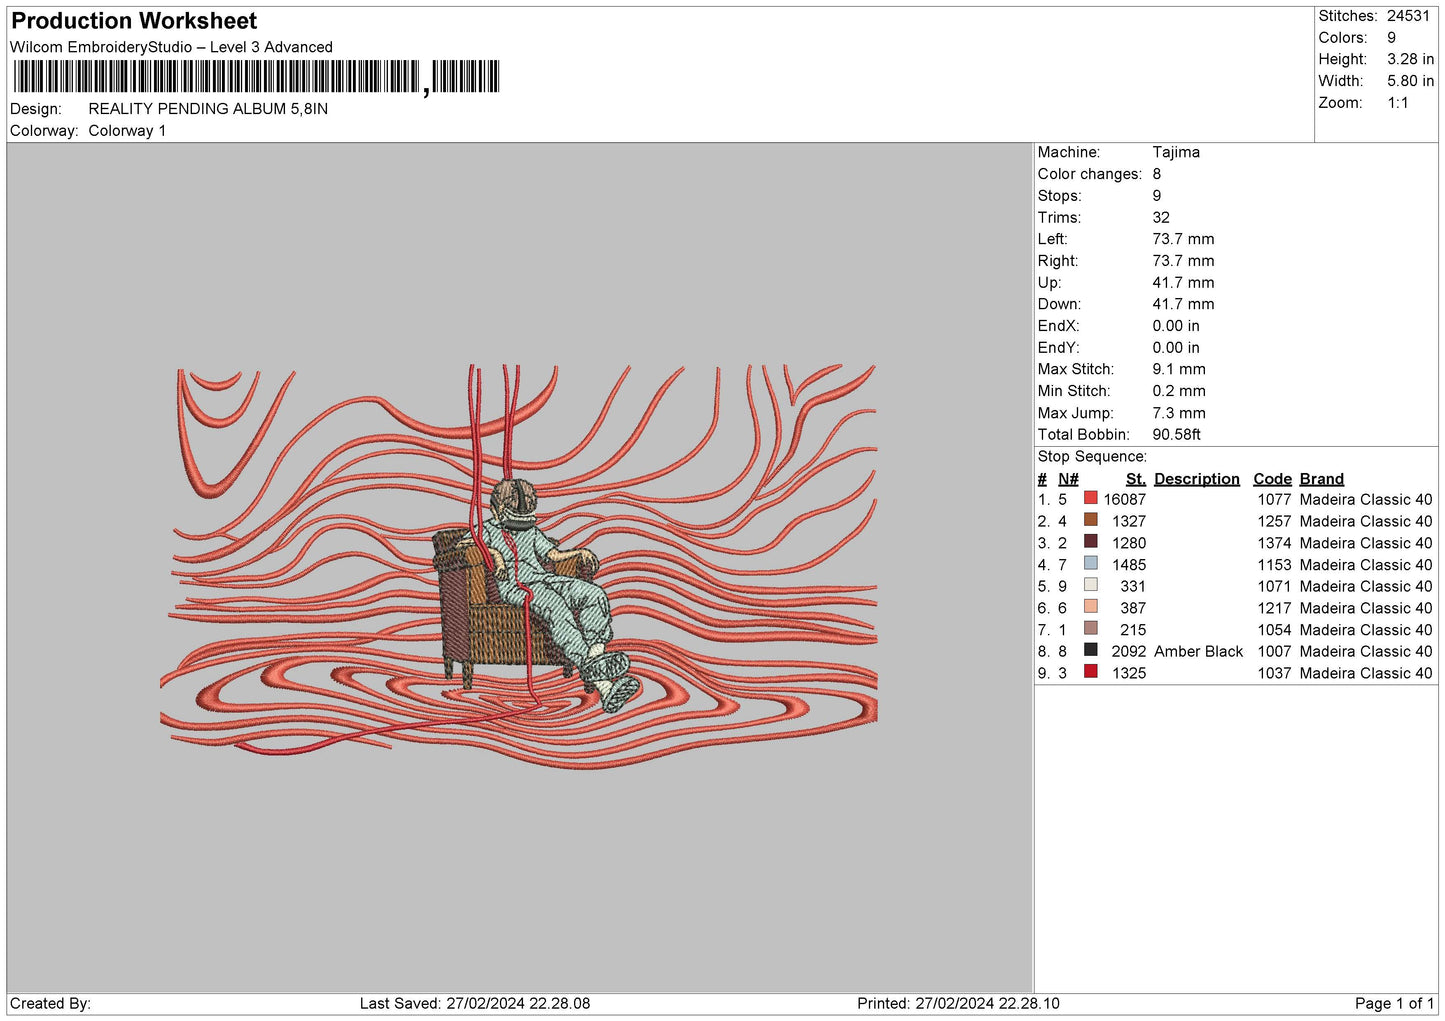
Task: Click the brown swatch for code 1257
Action: coord(1090,520)
